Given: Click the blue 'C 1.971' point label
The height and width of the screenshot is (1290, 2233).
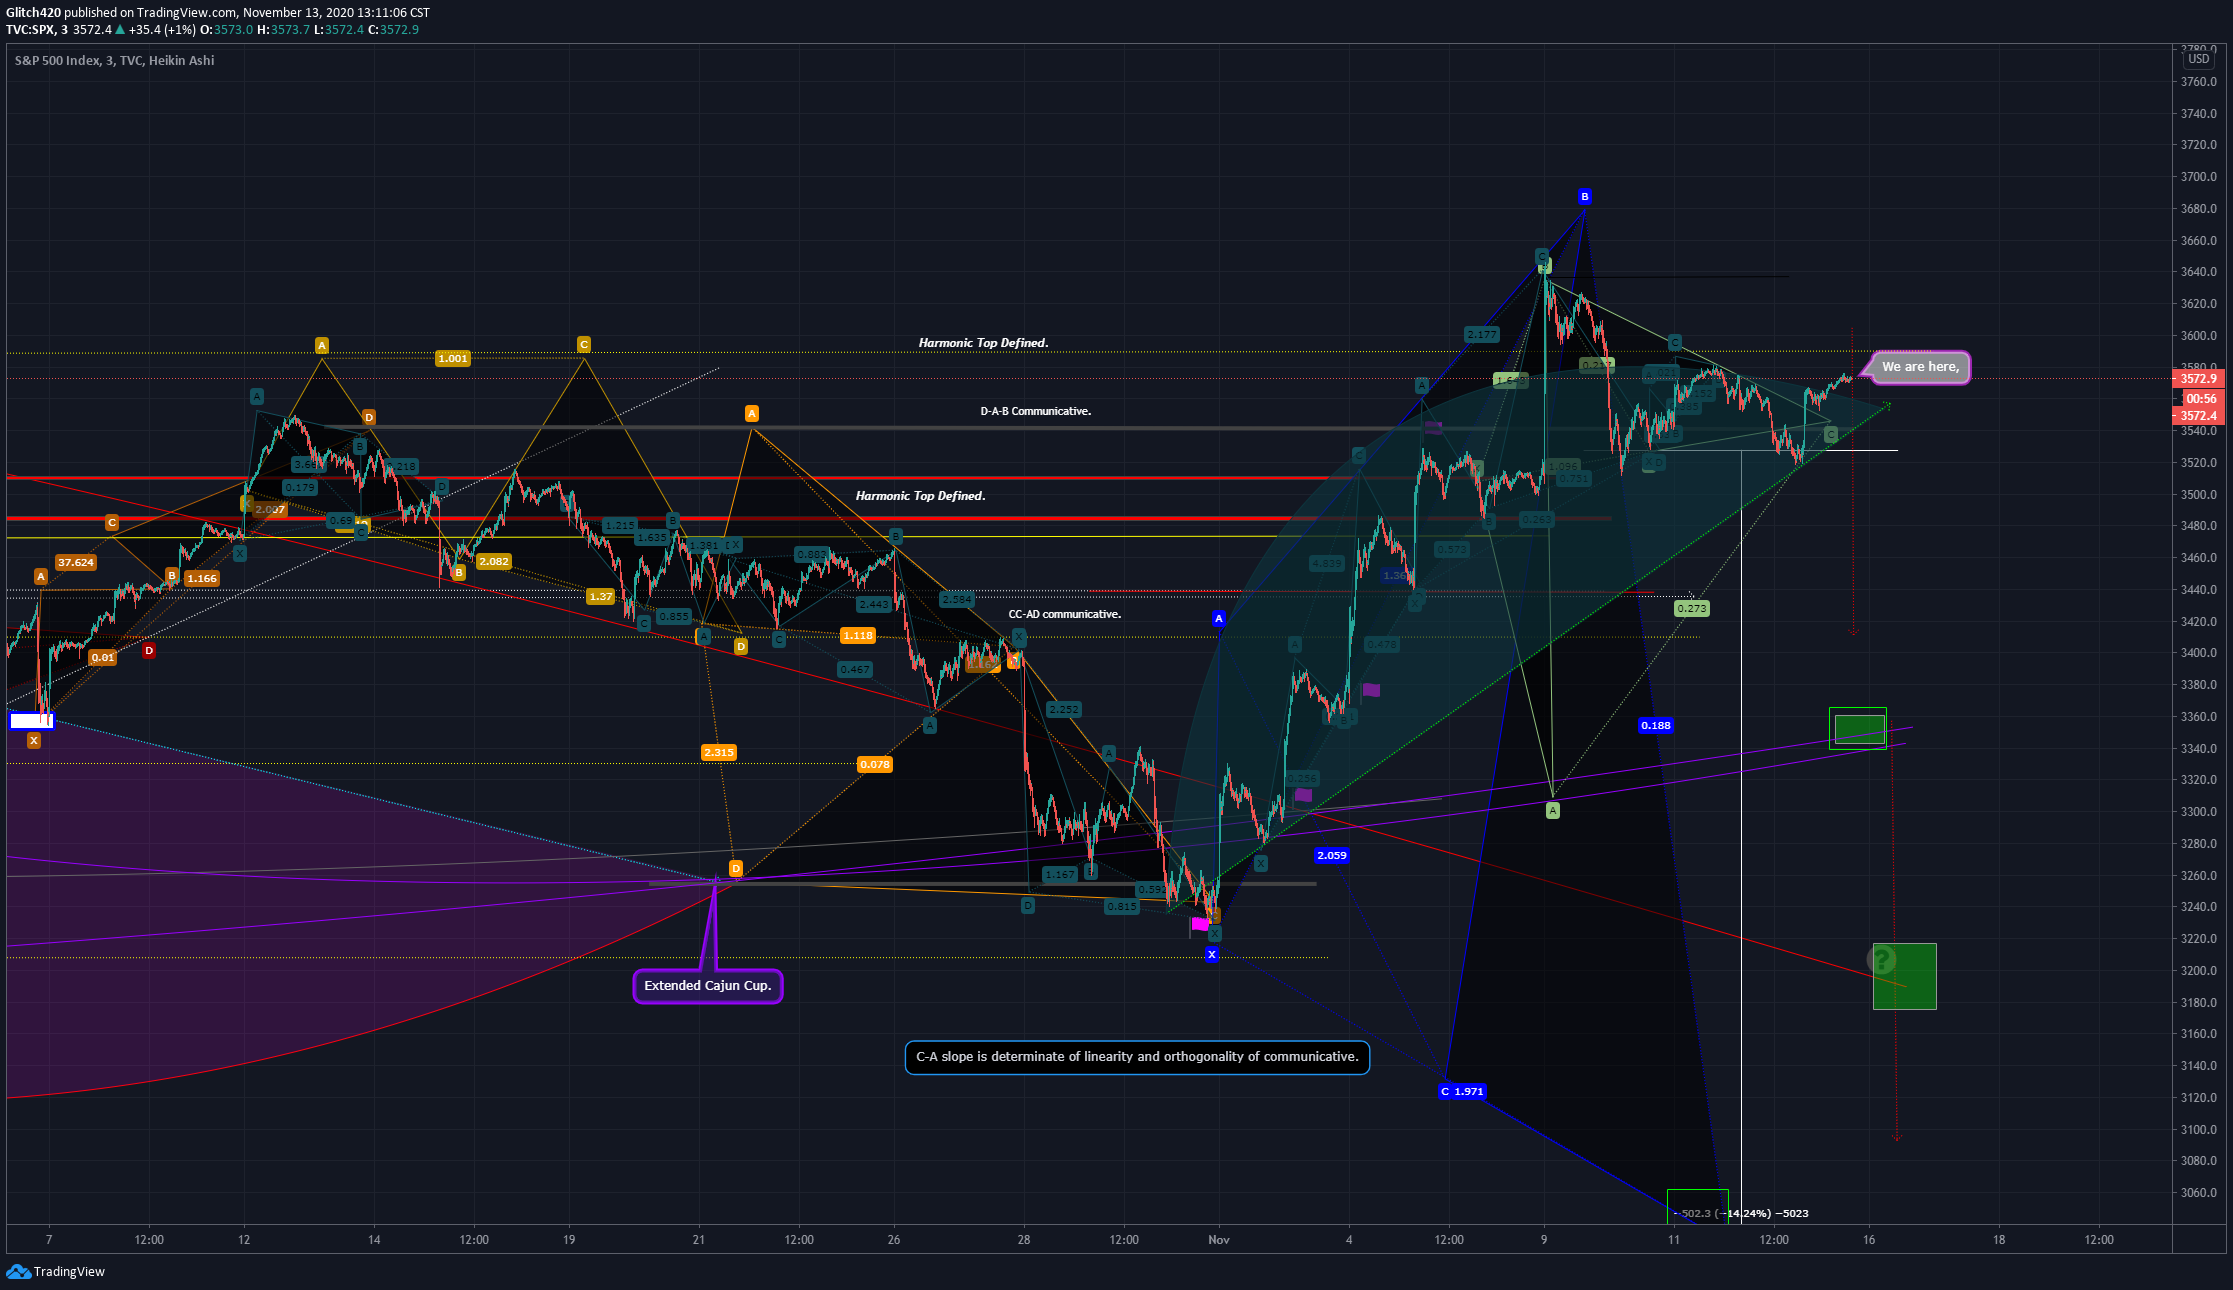Looking at the screenshot, I should point(1462,1092).
